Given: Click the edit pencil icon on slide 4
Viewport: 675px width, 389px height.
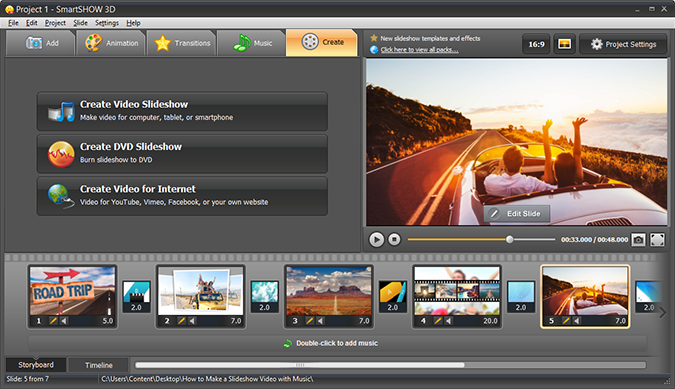Looking at the screenshot, I should [x=438, y=321].
